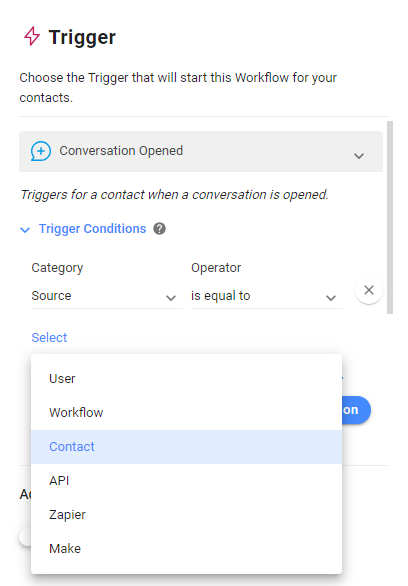This screenshot has width=408, height=586.
Task: Open the Operator dropdown showing is equal to
Action: (x=267, y=296)
